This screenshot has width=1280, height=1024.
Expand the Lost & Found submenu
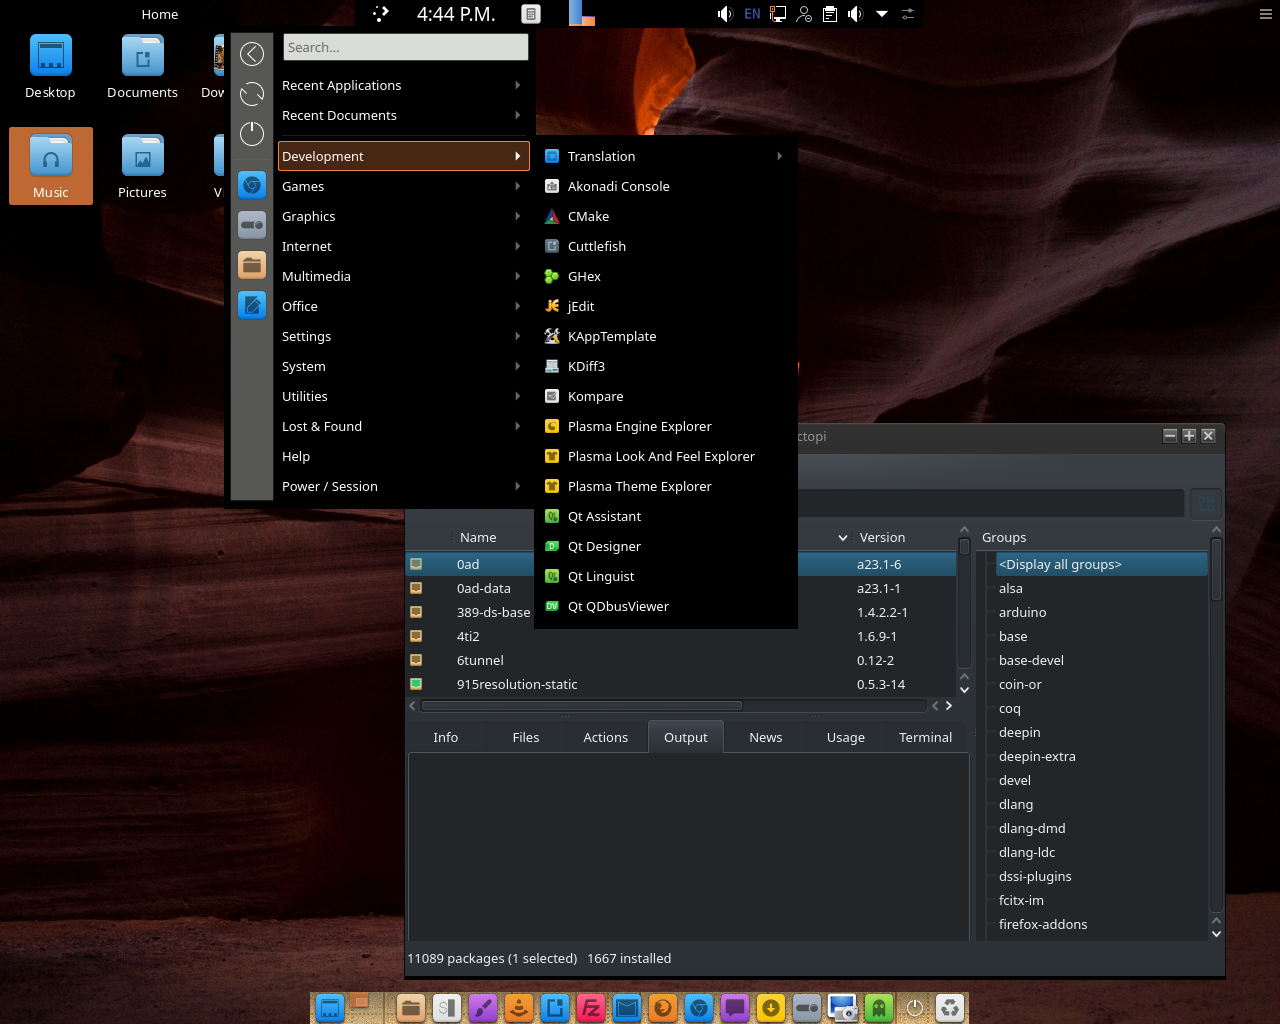[x=404, y=426]
